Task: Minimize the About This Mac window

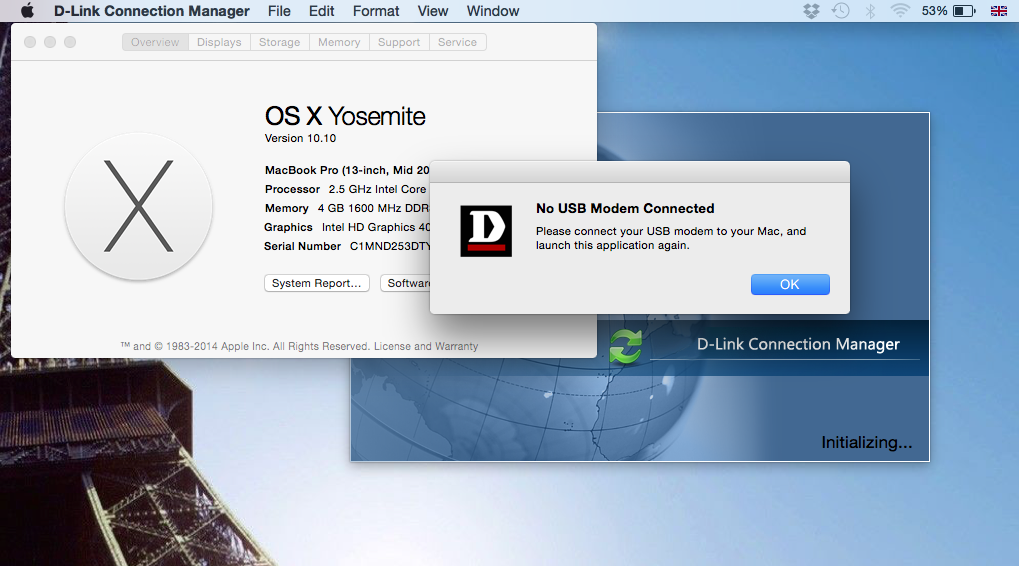Action: 50,42
